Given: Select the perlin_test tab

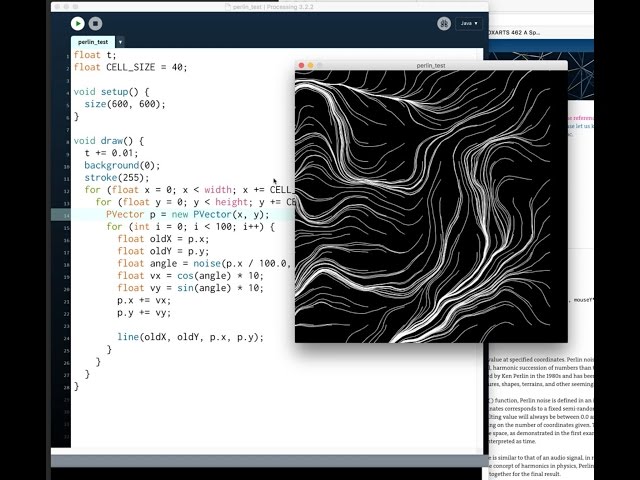Looking at the screenshot, I should point(93,42).
